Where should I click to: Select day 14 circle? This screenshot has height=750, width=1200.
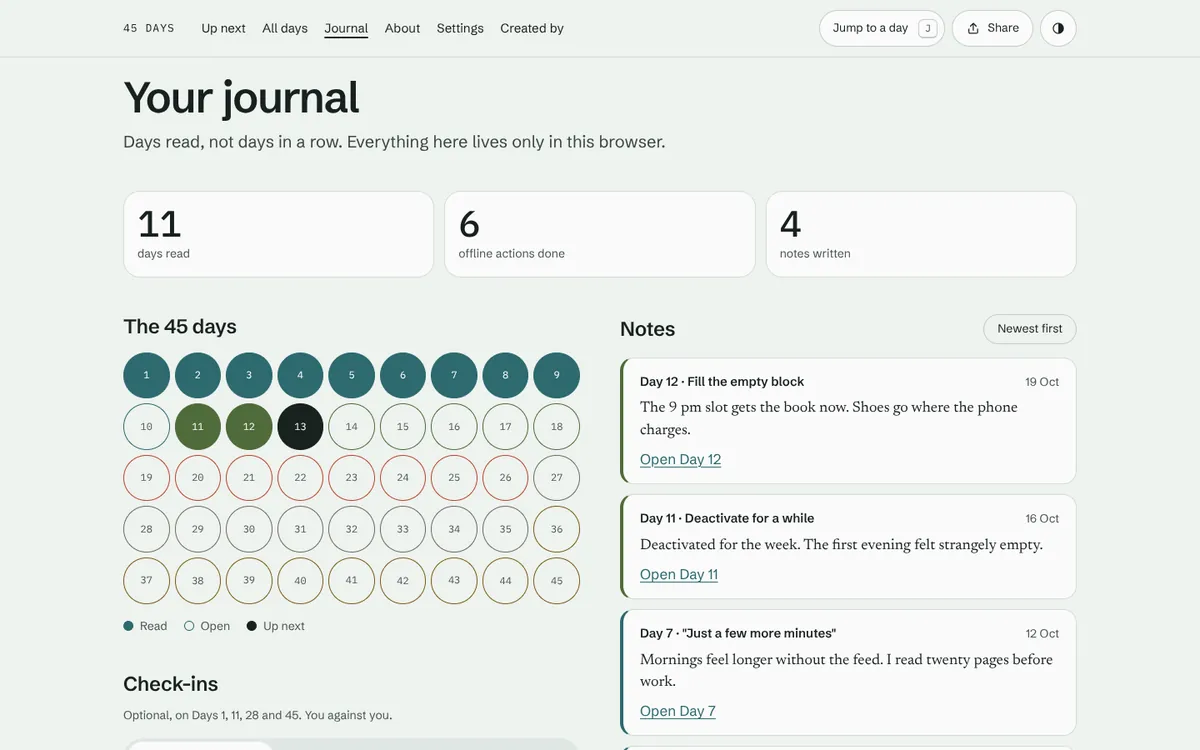coord(352,427)
